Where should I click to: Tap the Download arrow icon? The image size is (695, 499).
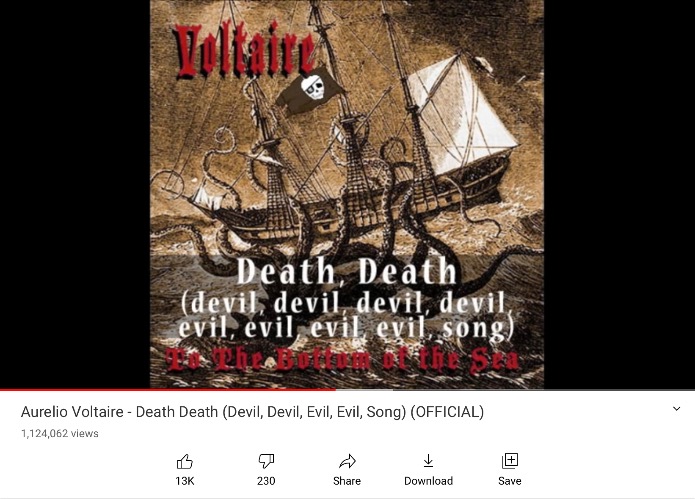coord(428,461)
